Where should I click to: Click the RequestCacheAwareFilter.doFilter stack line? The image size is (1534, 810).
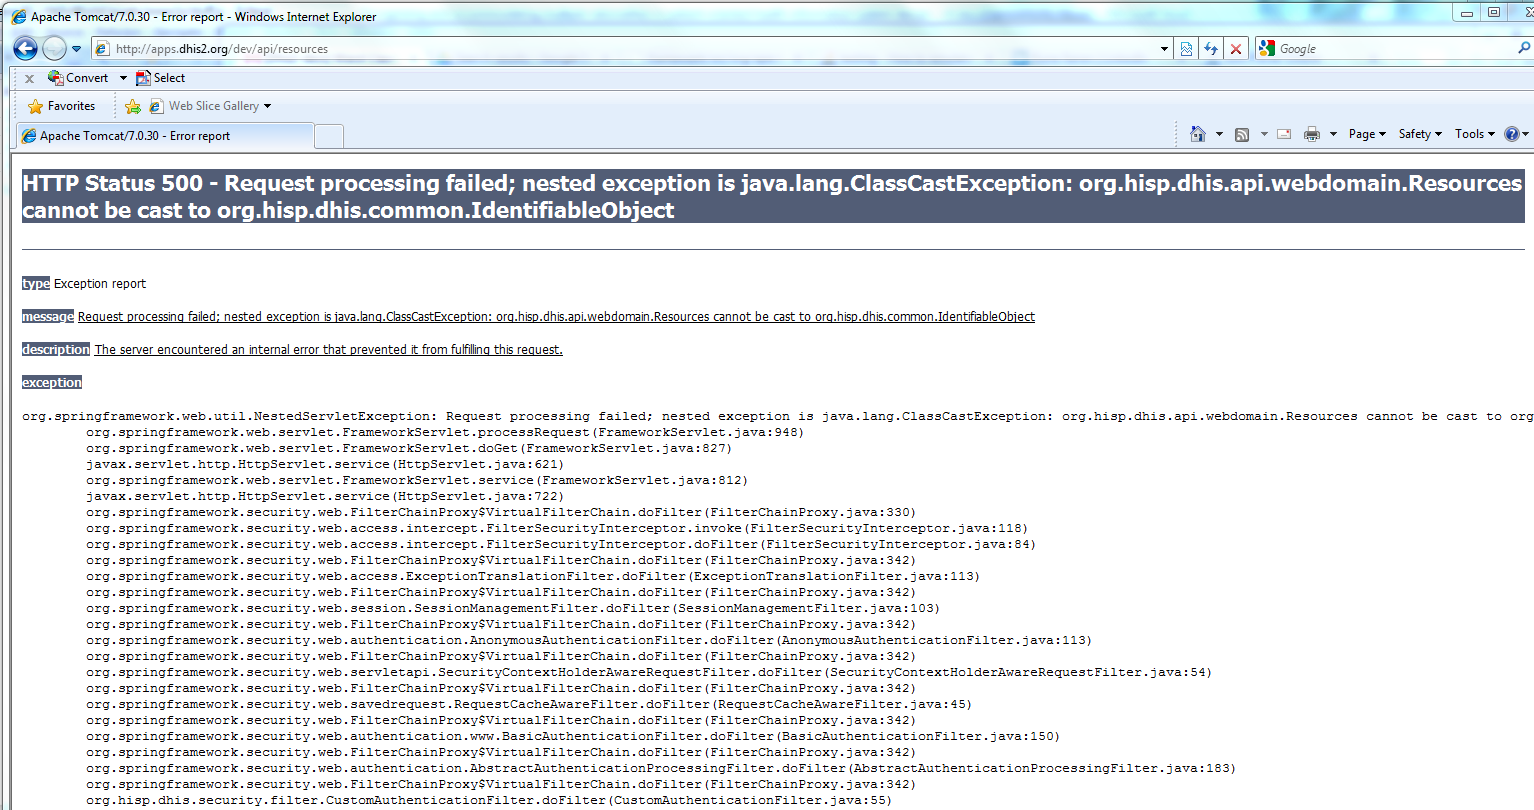[529, 704]
